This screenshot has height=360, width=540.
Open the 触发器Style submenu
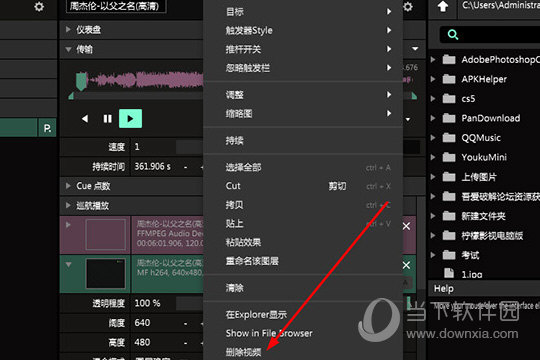303,30
